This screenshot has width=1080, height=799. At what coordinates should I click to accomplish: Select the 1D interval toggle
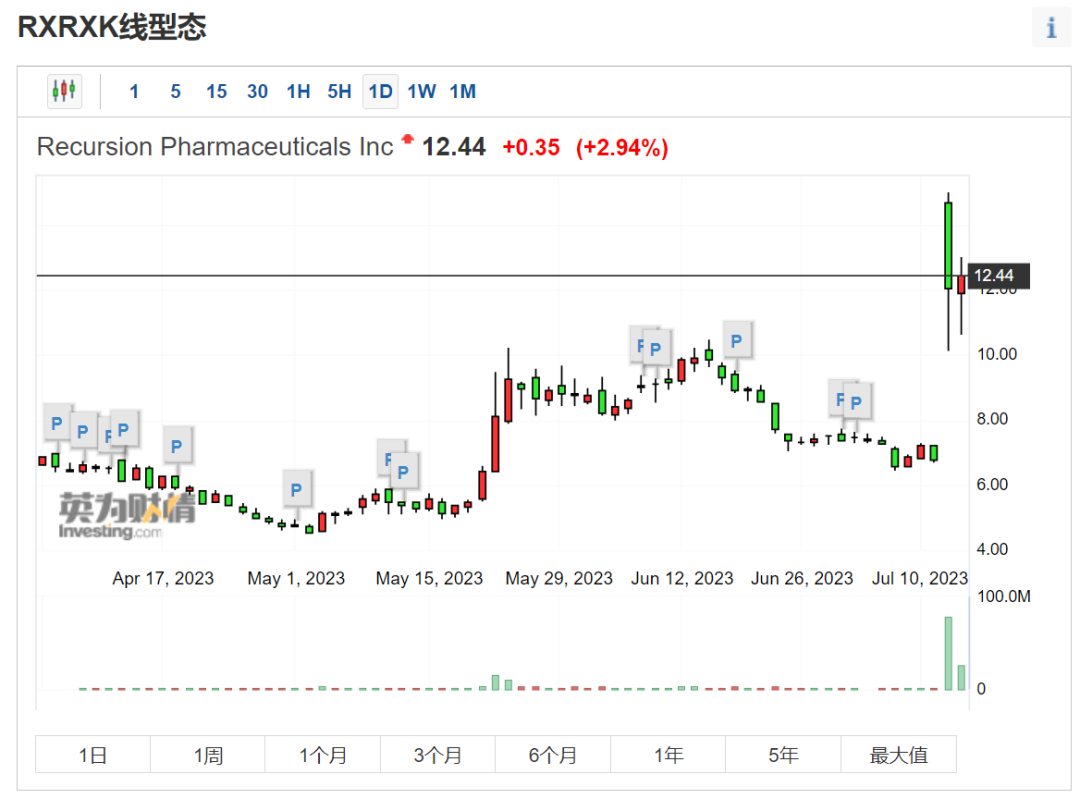click(x=380, y=91)
